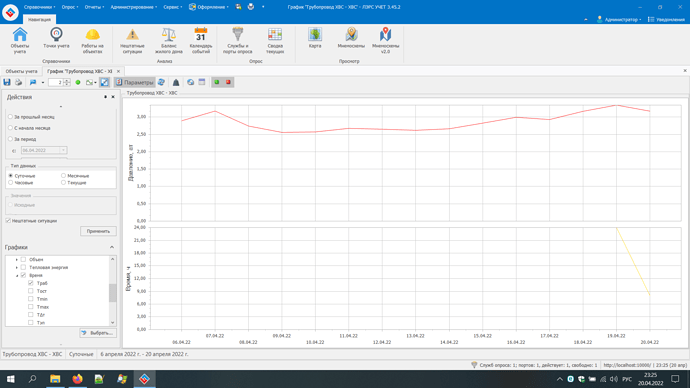The height and width of the screenshot is (388, 690).
Task: Click the window layout toolbar icon
Action: tap(202, 82)
